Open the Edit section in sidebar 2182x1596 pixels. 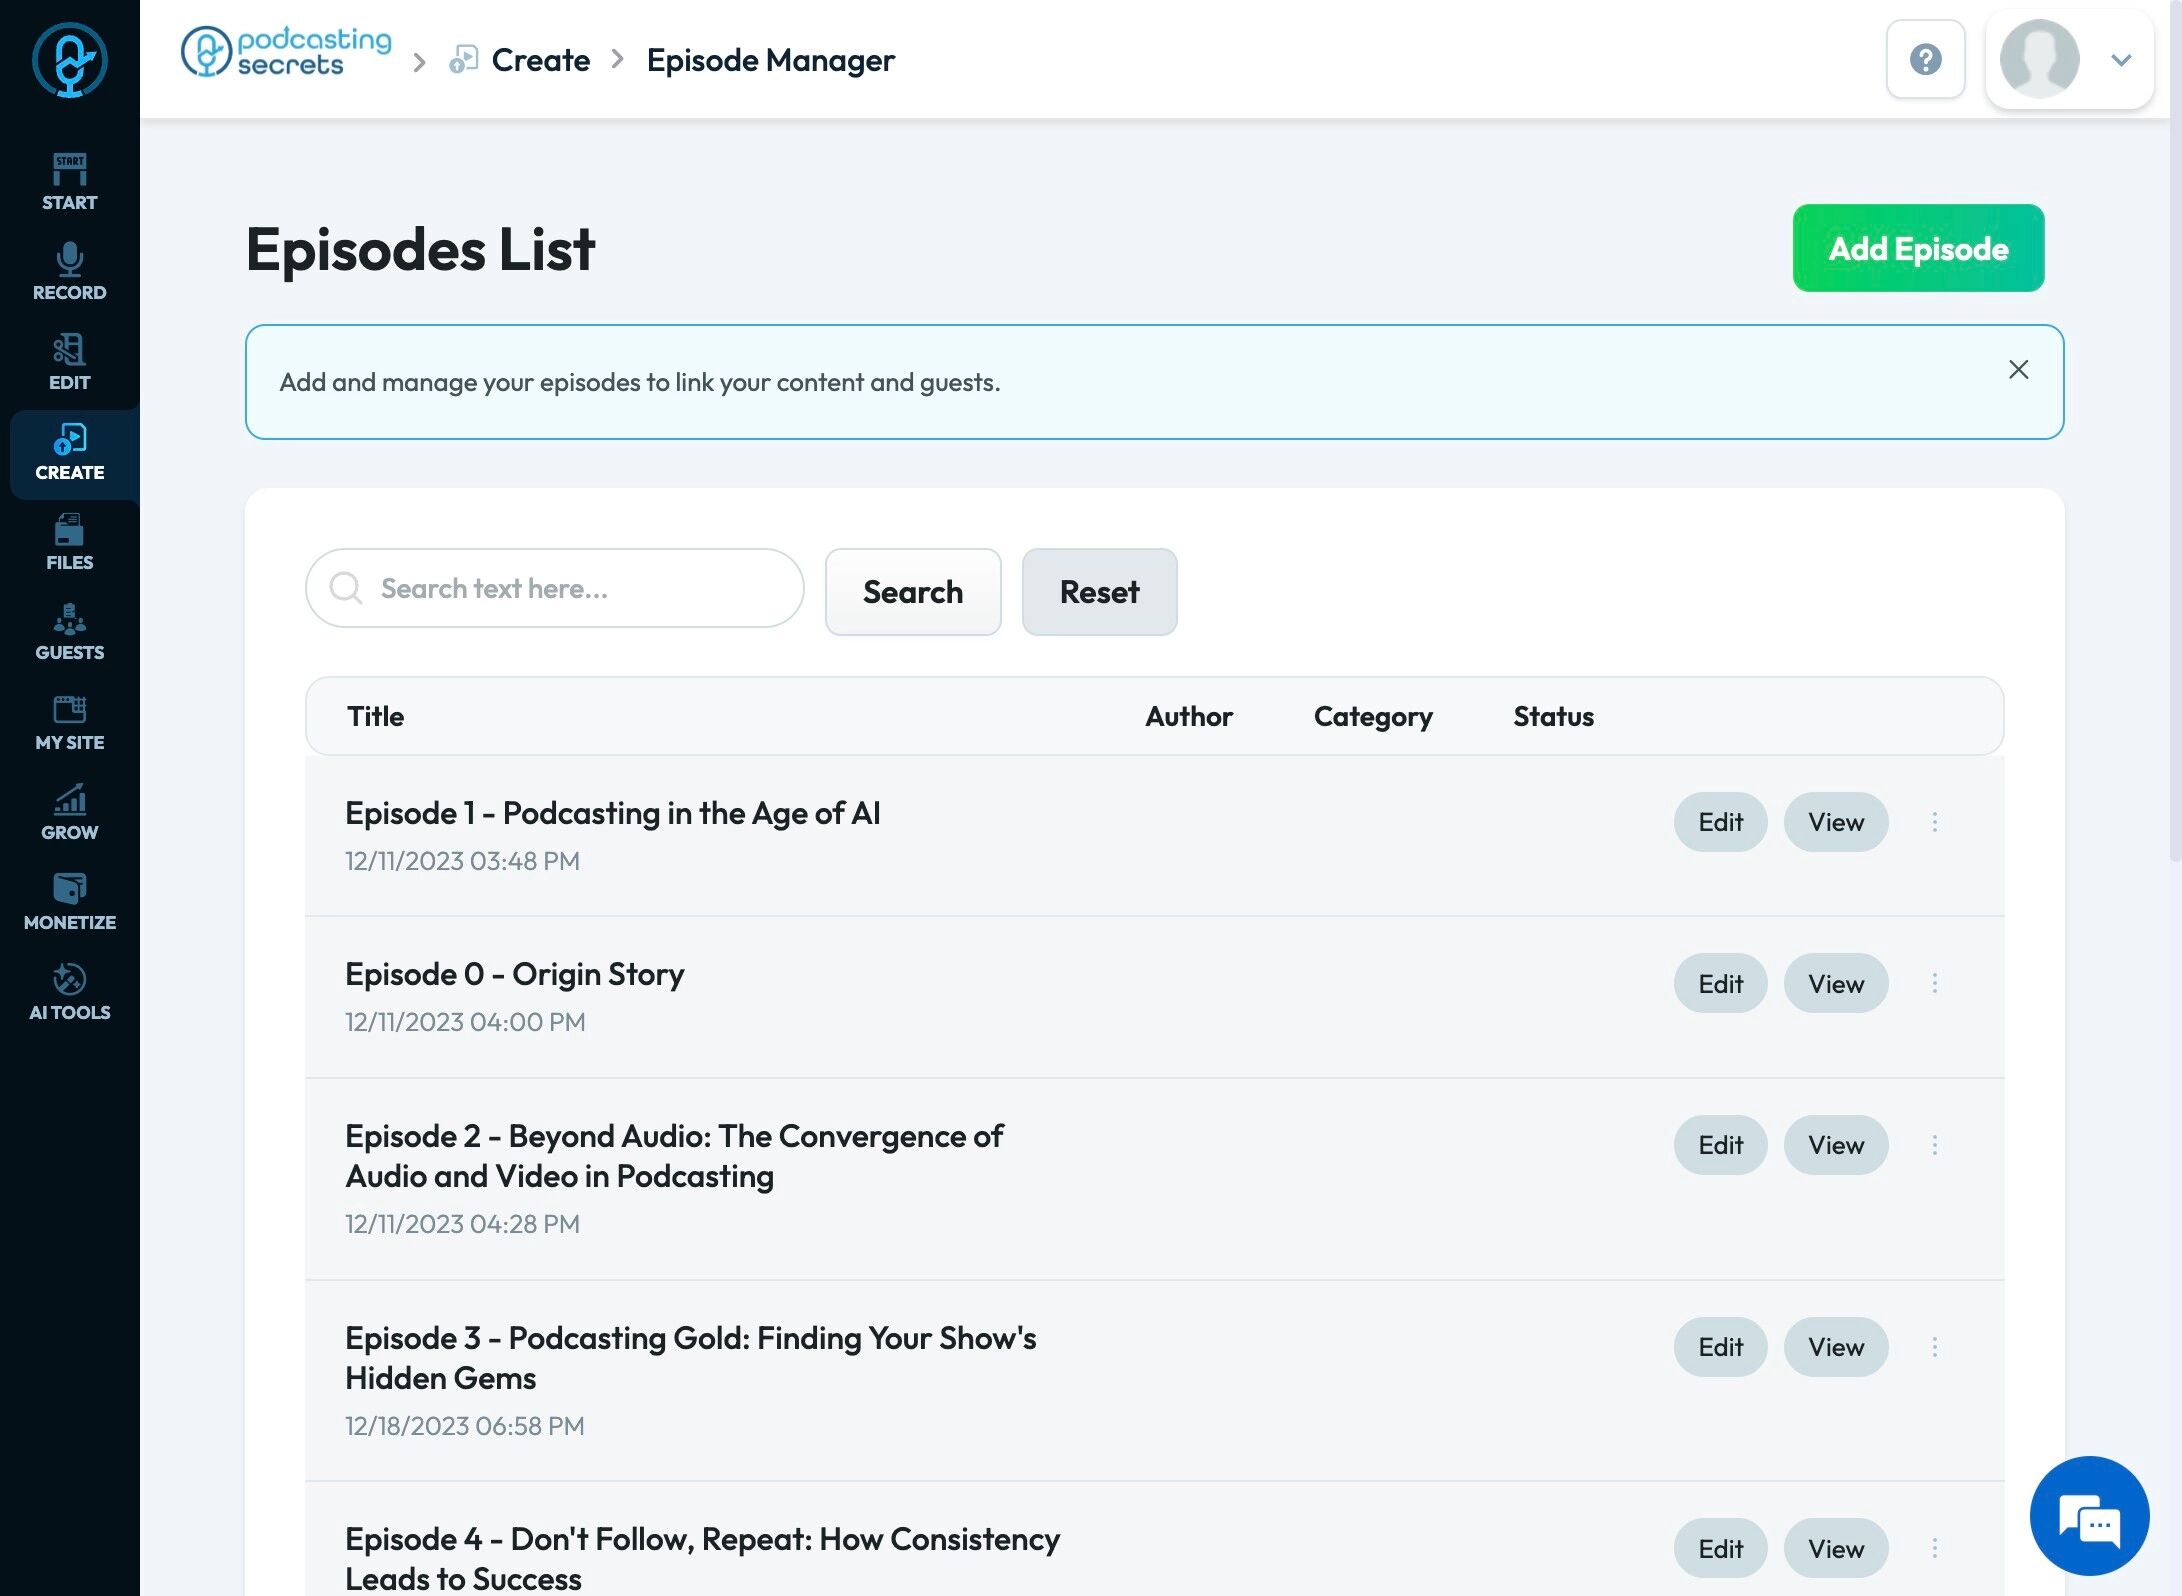[69, 361]
